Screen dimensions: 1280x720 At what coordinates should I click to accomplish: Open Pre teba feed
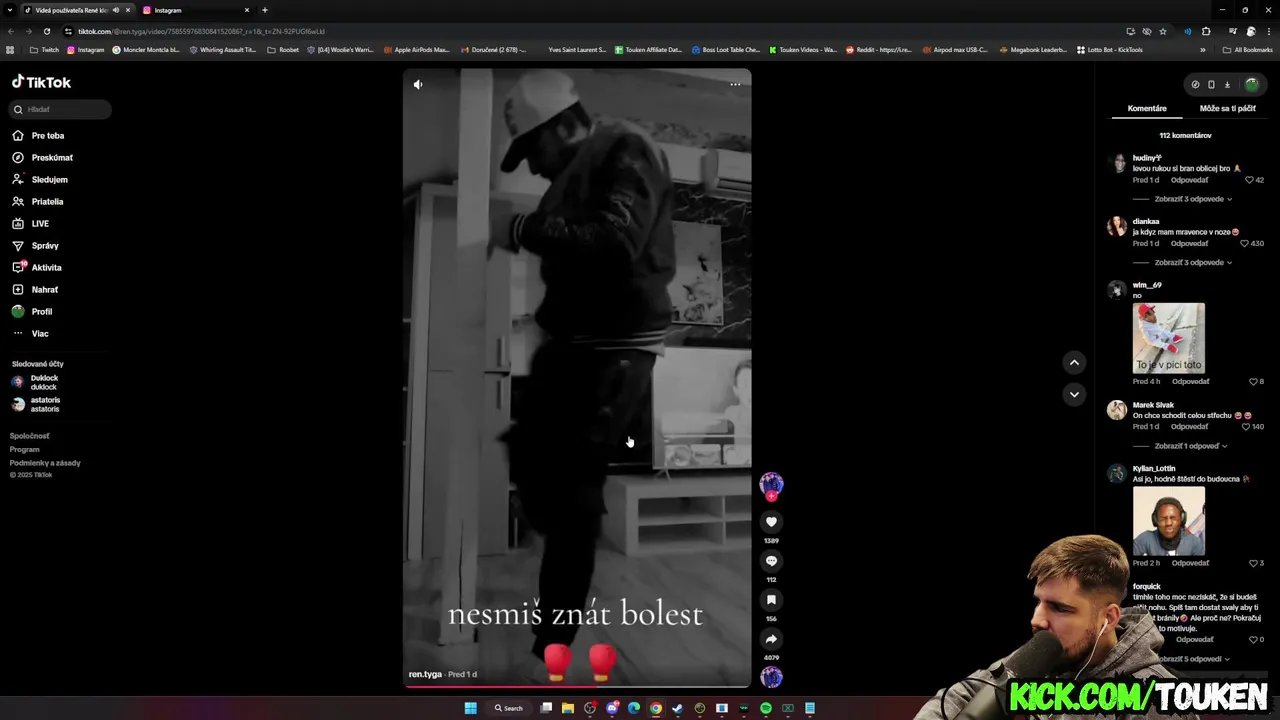point(40,136)
